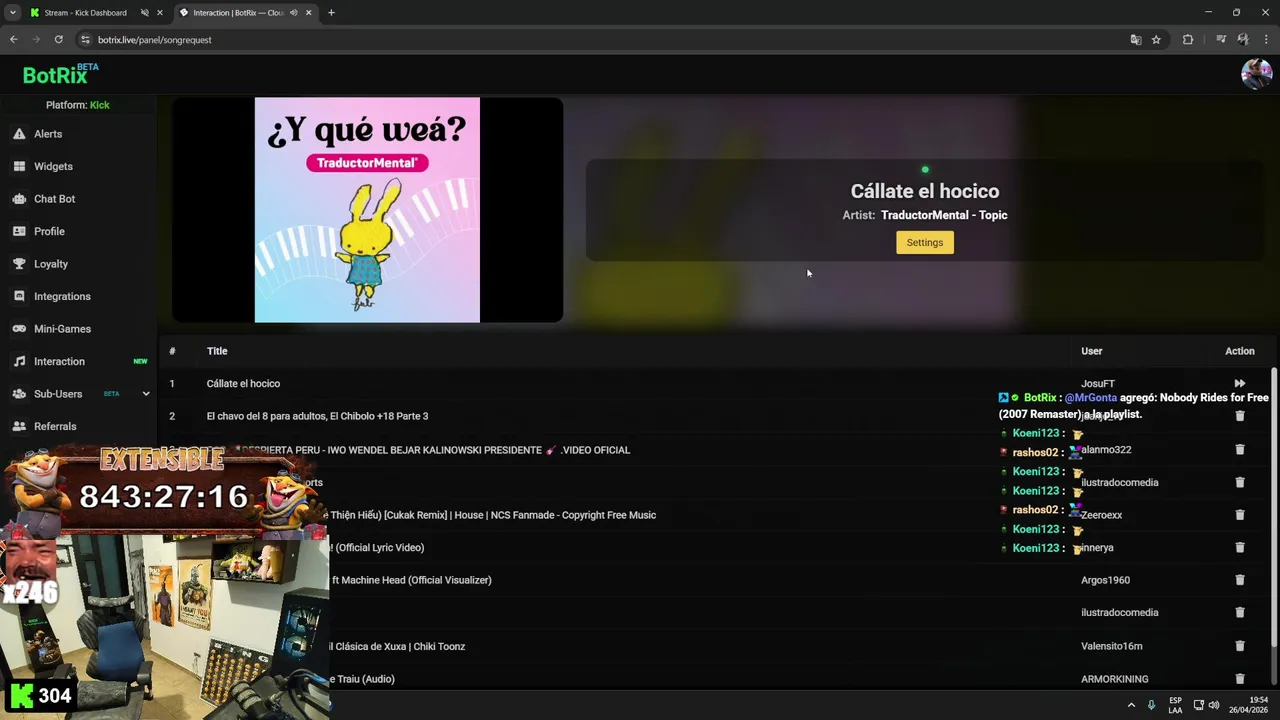The width and height of the screenshot is (1280, 720).
Task: Select the Interaction | BotRix browser tab
Action: pos(238,13)
